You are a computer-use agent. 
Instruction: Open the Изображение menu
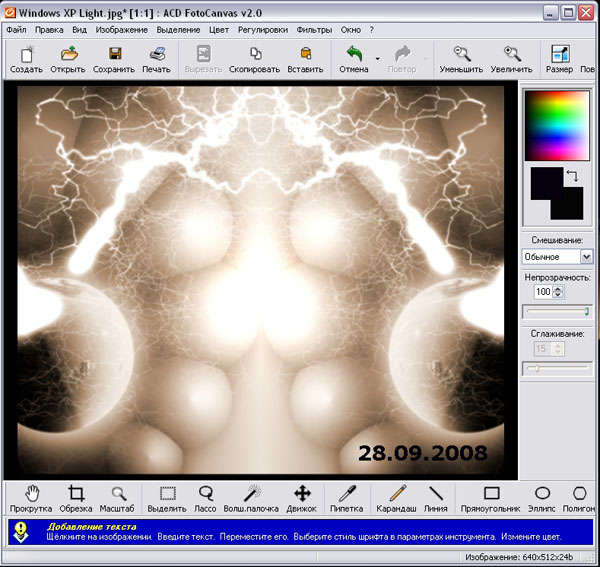click(122, 30)
